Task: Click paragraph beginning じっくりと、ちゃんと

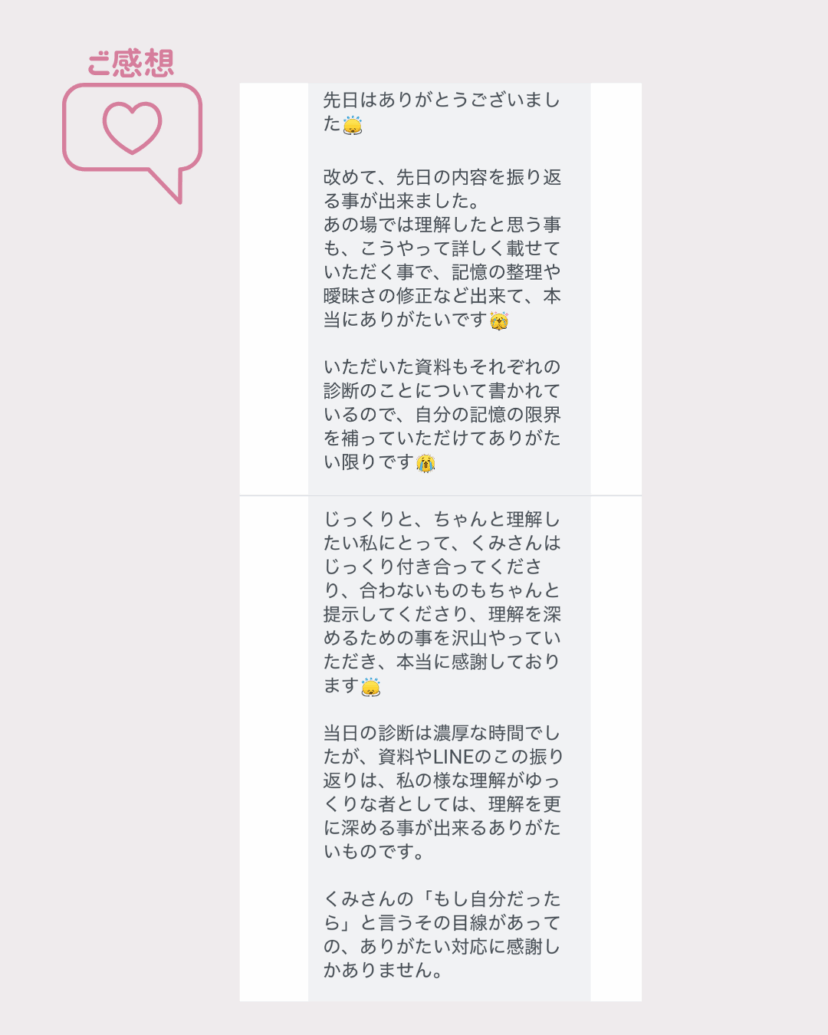Action: tap(441, 603)
